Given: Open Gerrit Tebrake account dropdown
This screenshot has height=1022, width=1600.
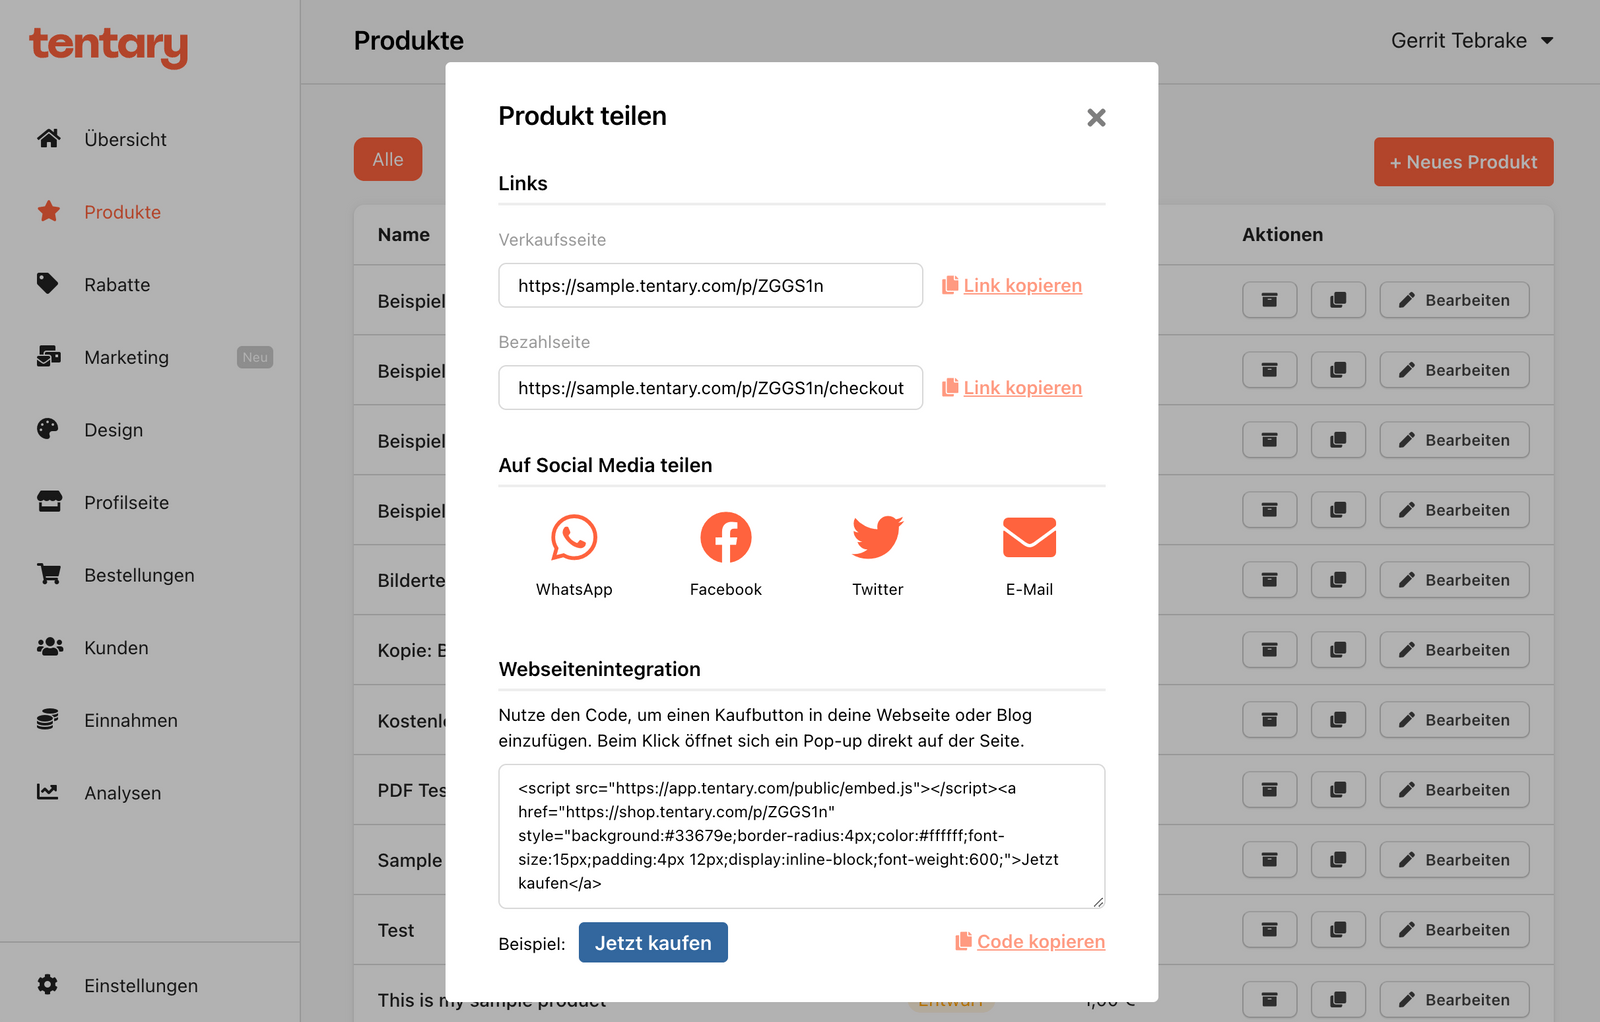Looking at the screenshot, I should [x=1471, y=41].
